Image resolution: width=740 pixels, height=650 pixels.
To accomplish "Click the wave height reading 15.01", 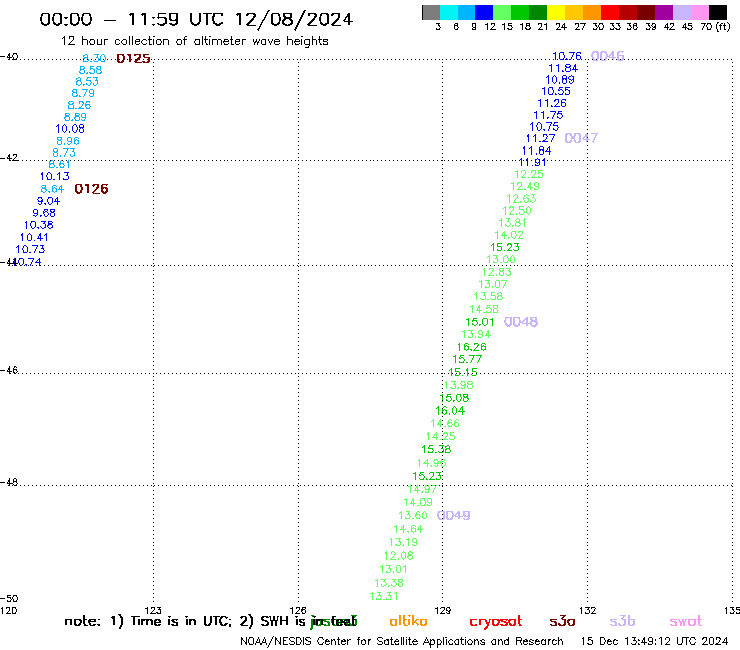I will (x=479, y=322).
